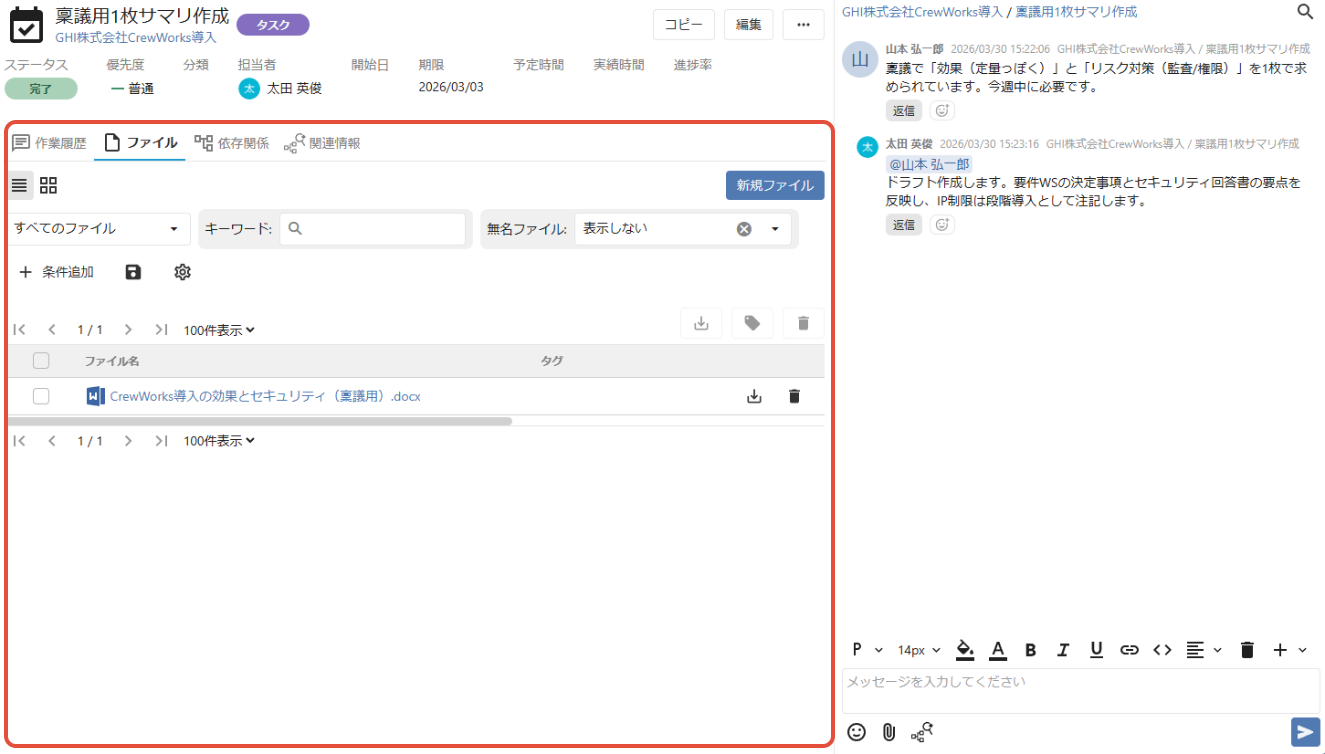Expand the 無名ファイル 表示しない dropdown
This screenshot has width=1325, height=754.
775,229
